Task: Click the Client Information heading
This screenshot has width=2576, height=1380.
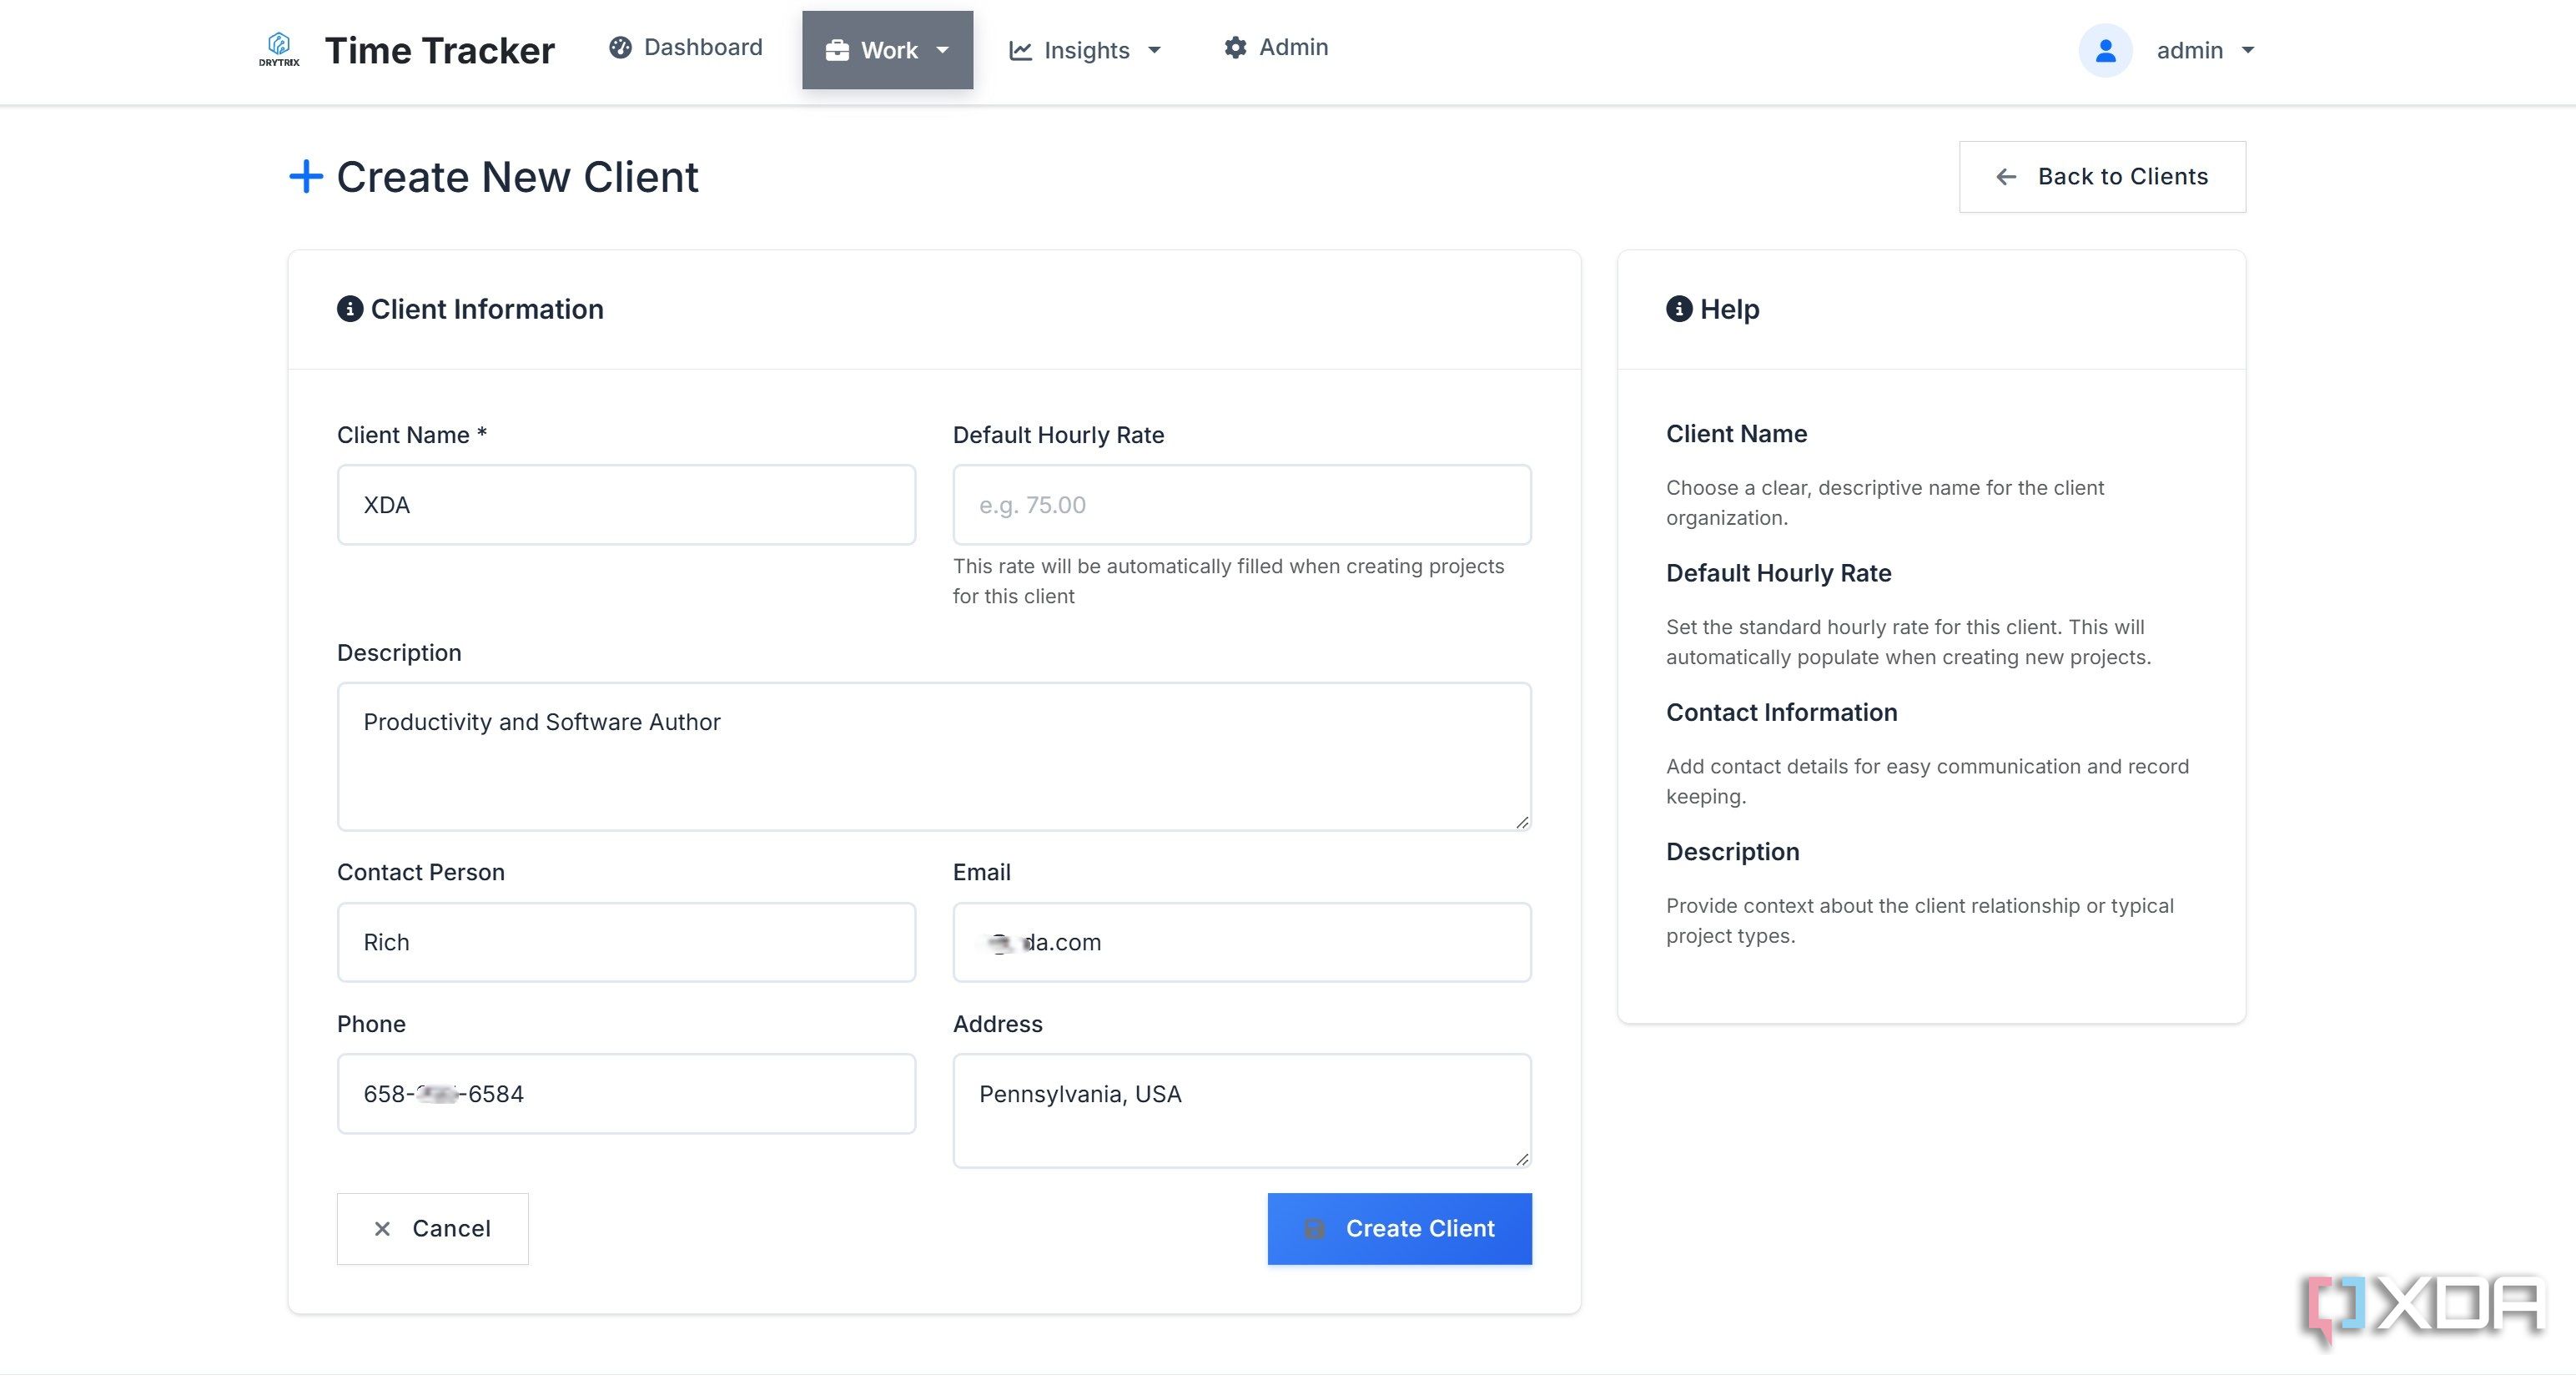Action: (x=487, y=309)
